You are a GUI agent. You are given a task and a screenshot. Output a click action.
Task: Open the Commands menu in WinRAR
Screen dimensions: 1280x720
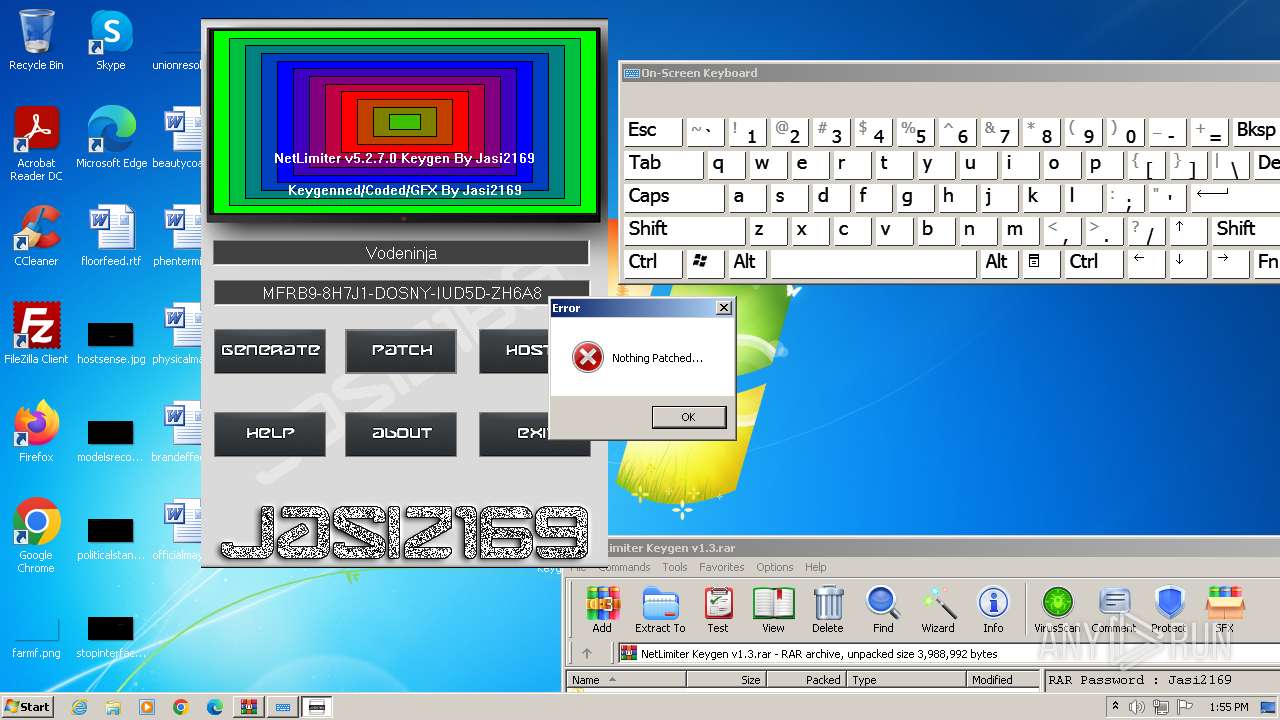click(624, 567)
